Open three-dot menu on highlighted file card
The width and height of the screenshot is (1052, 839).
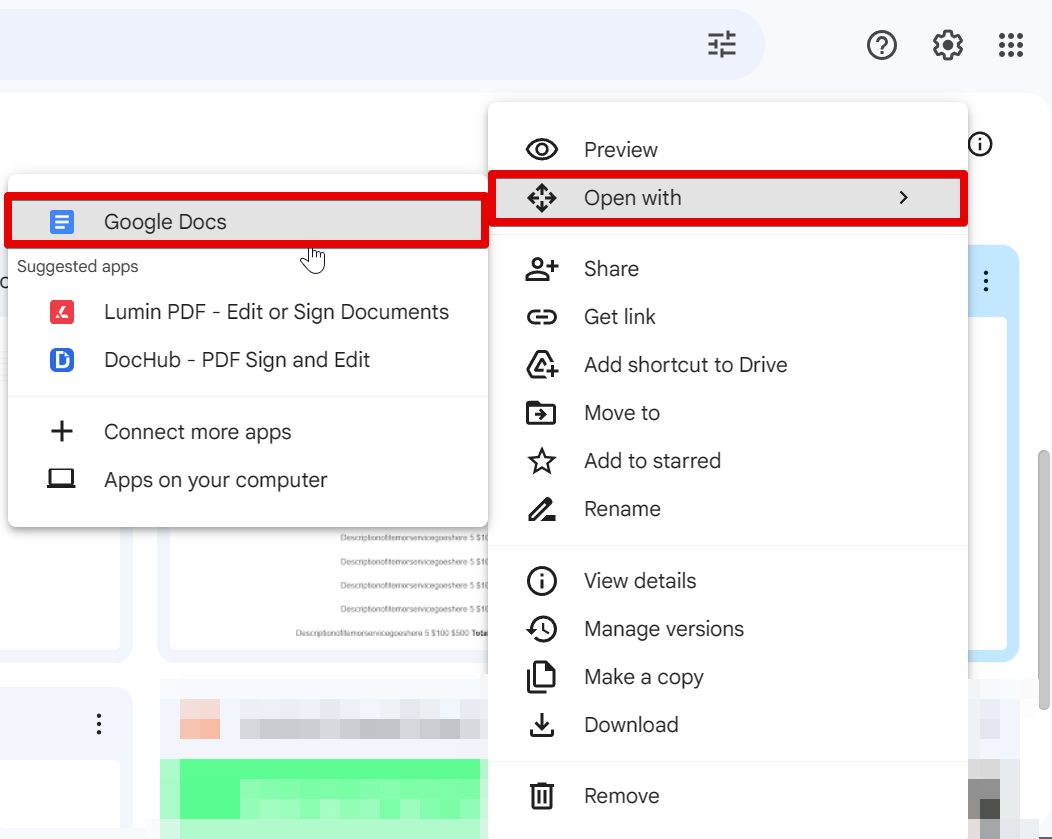pyautogui.click(x=986, y=281)
